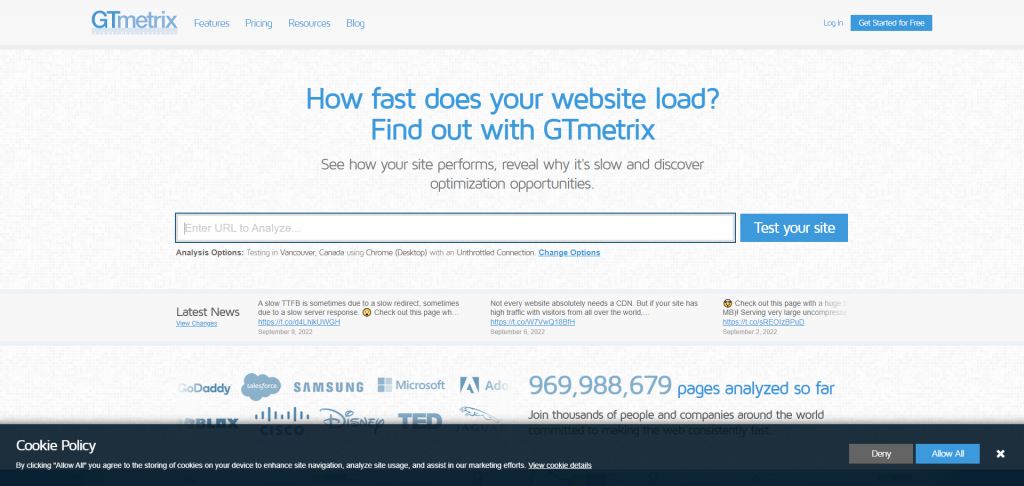The height and width of the screenshot is (486, 1024).
Task: Click Get Started for Free button
Action: click(x=891, y=23)
